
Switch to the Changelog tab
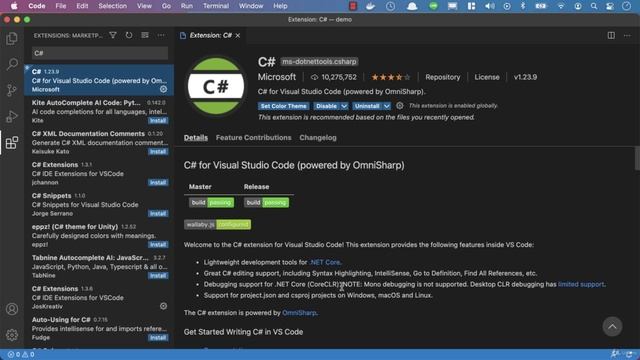pos(318,138)
